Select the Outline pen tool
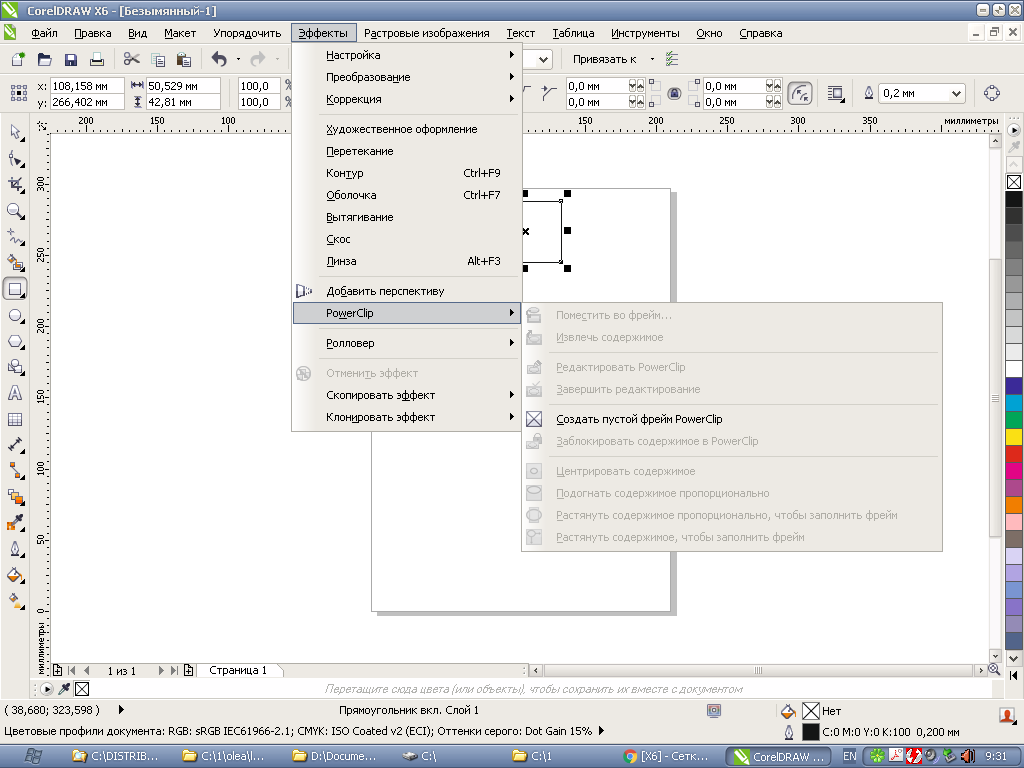Screen dimensions: 1024x768 15,549
